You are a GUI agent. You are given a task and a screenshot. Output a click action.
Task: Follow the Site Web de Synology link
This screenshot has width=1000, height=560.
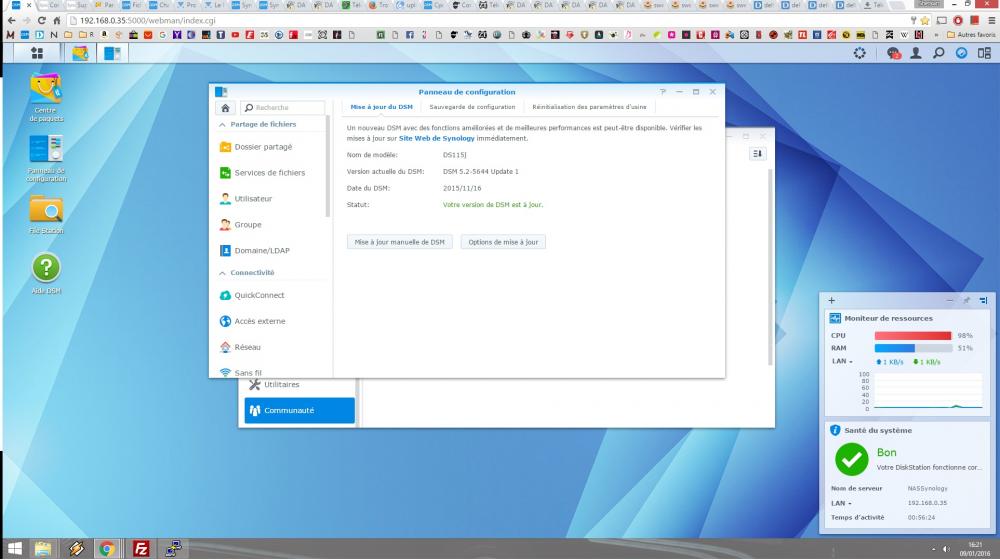[x=430, y=139]
